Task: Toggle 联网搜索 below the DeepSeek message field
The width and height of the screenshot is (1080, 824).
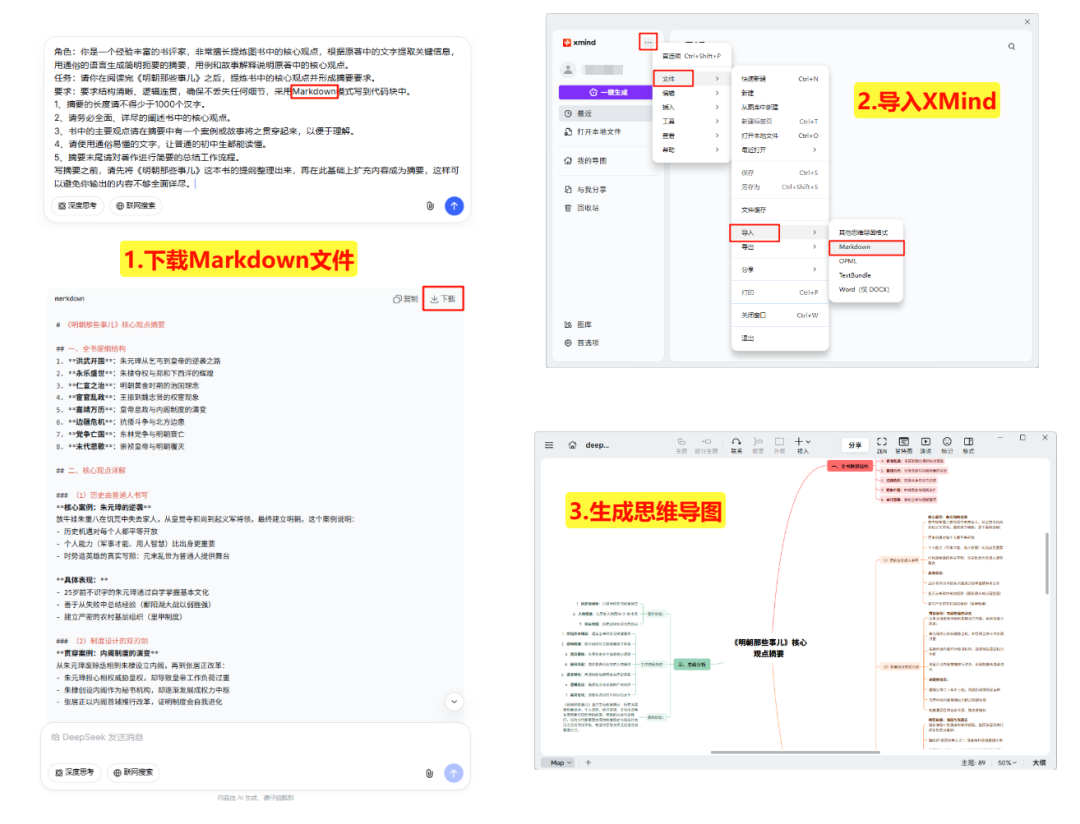Action: 134,773
